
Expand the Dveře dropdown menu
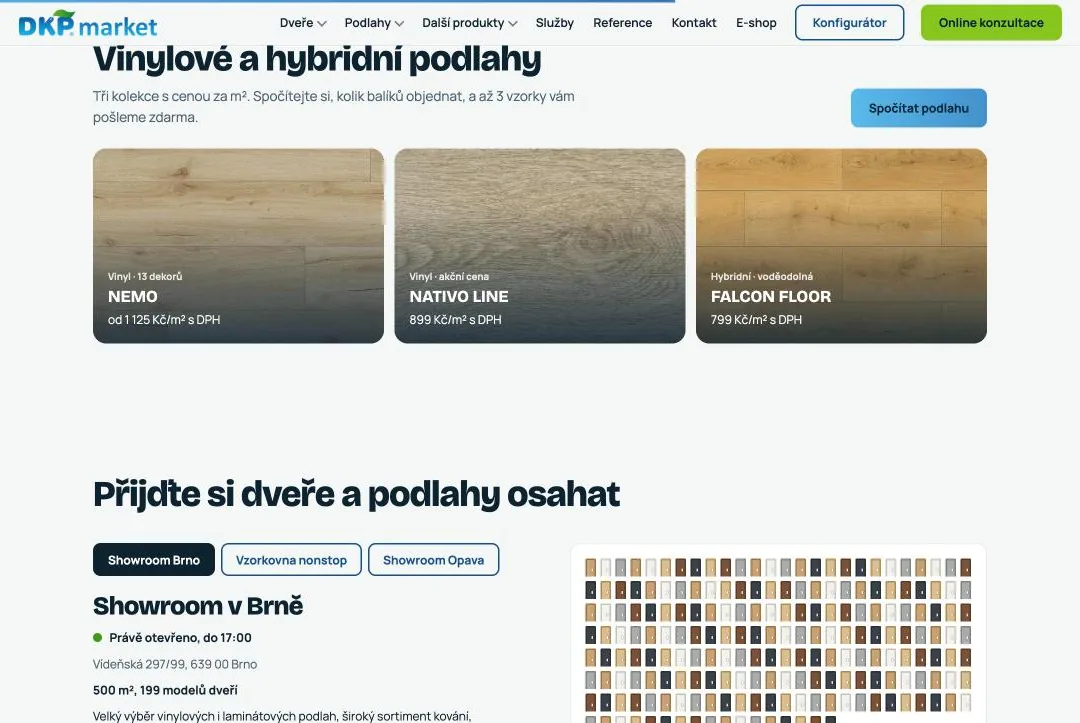pyautogui.click(x=303, y=23)
